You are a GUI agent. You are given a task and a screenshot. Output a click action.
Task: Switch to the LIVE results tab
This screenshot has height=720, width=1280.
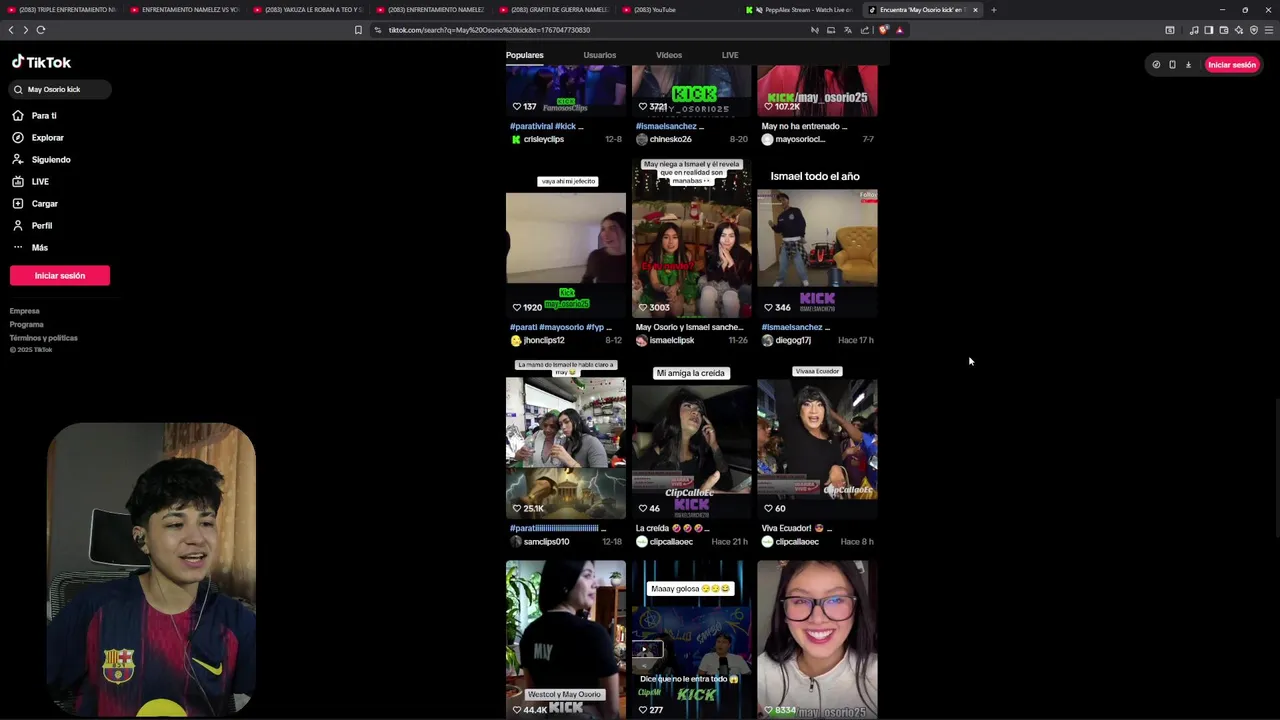(x=730, y=55)
